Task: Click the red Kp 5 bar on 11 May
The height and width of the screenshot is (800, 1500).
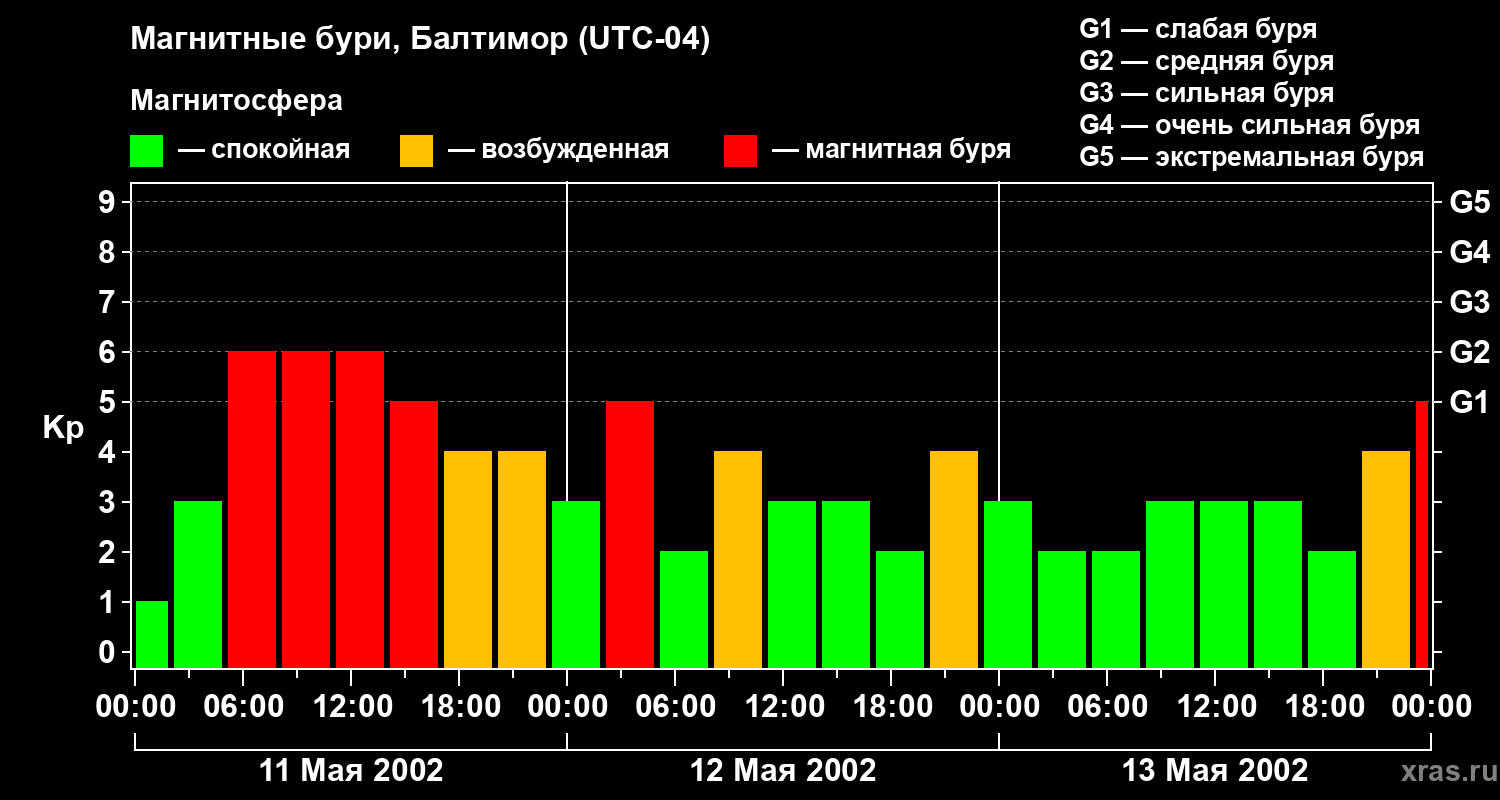Action: pyautogui.click(x=414, y=534)
